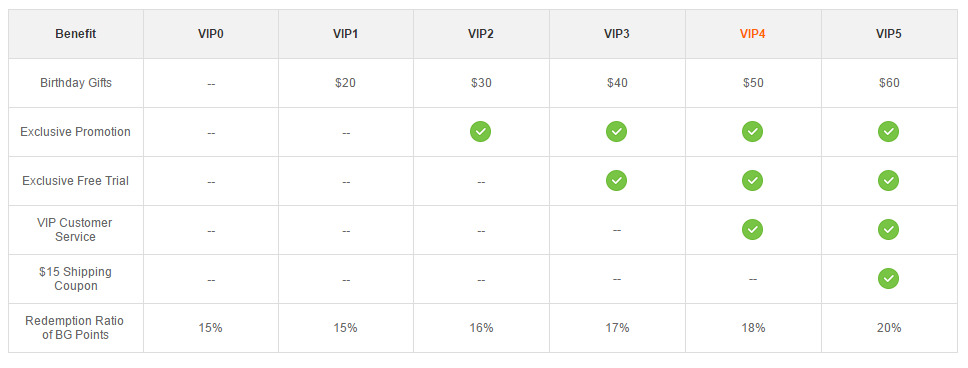Click the $15 Shipping Coupon row label

pos(75,278)
